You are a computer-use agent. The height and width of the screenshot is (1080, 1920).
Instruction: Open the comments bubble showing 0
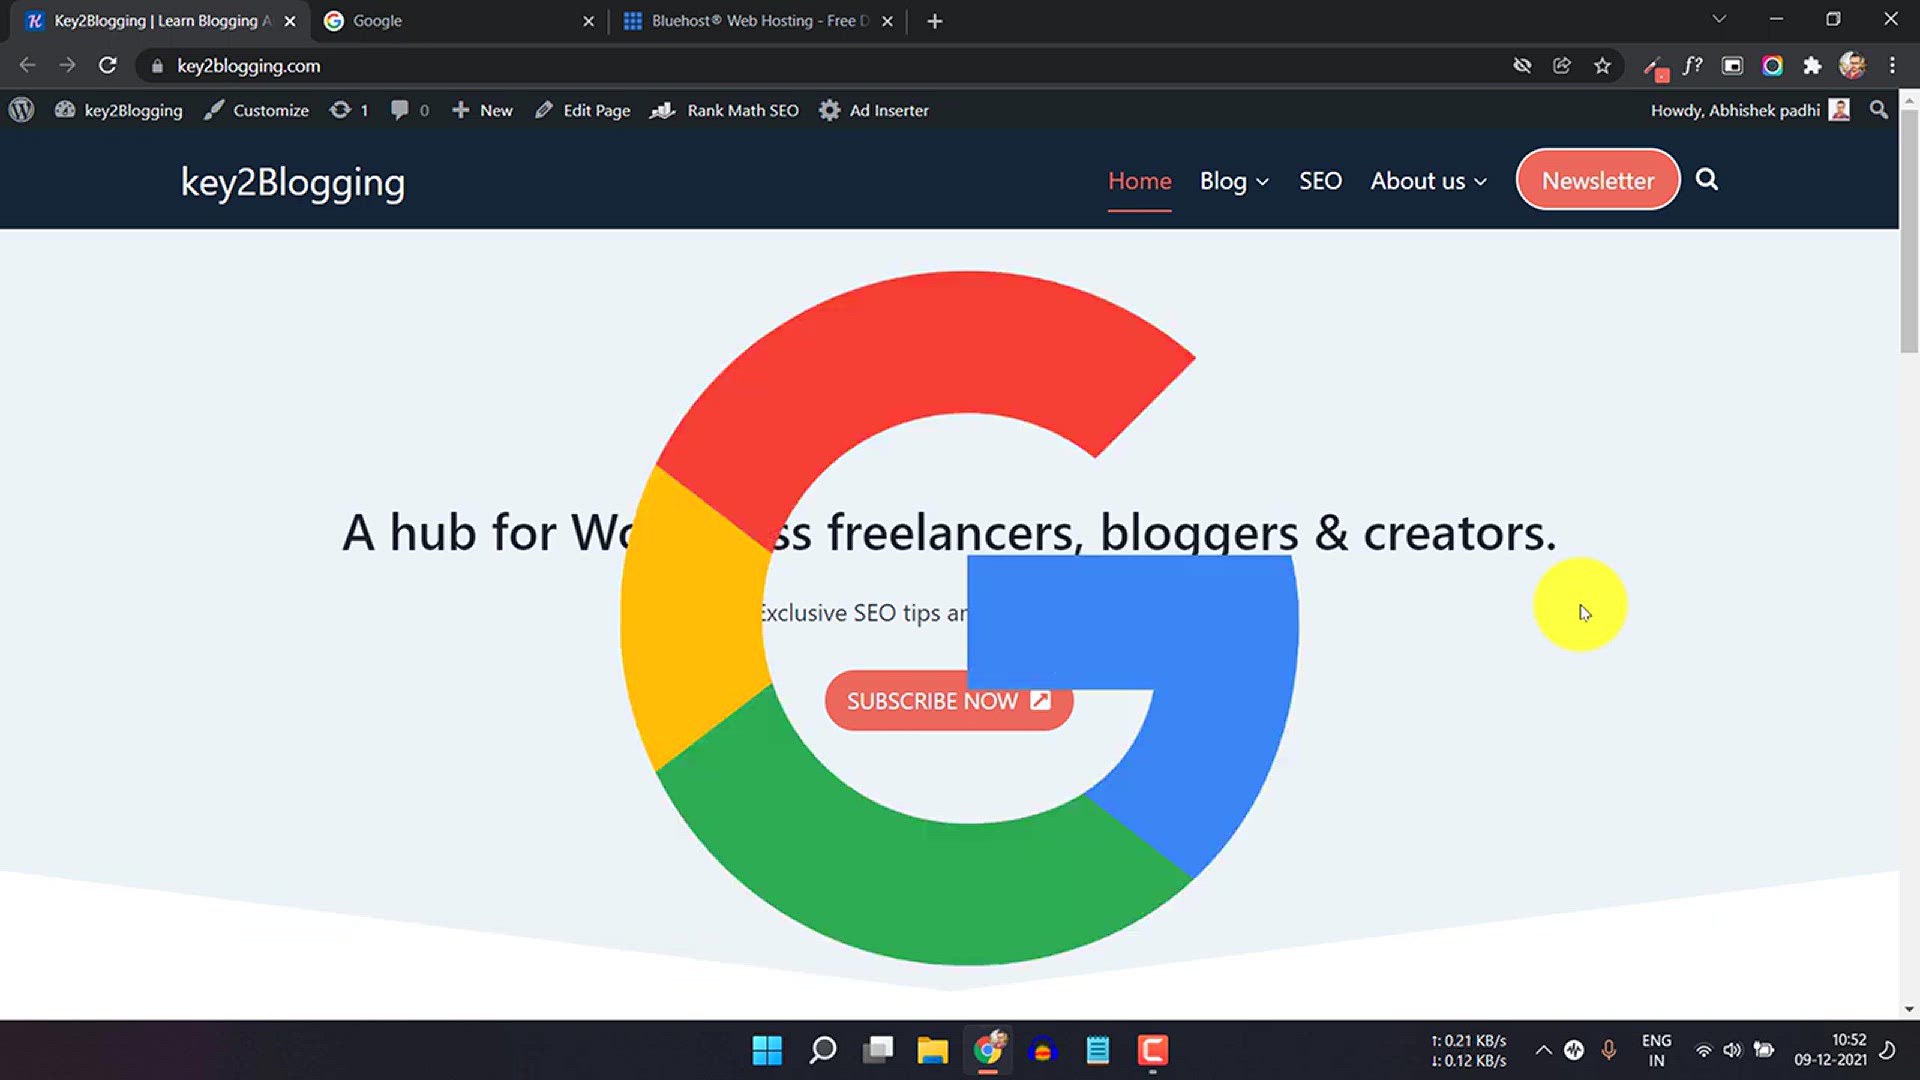tap(410, 110)
